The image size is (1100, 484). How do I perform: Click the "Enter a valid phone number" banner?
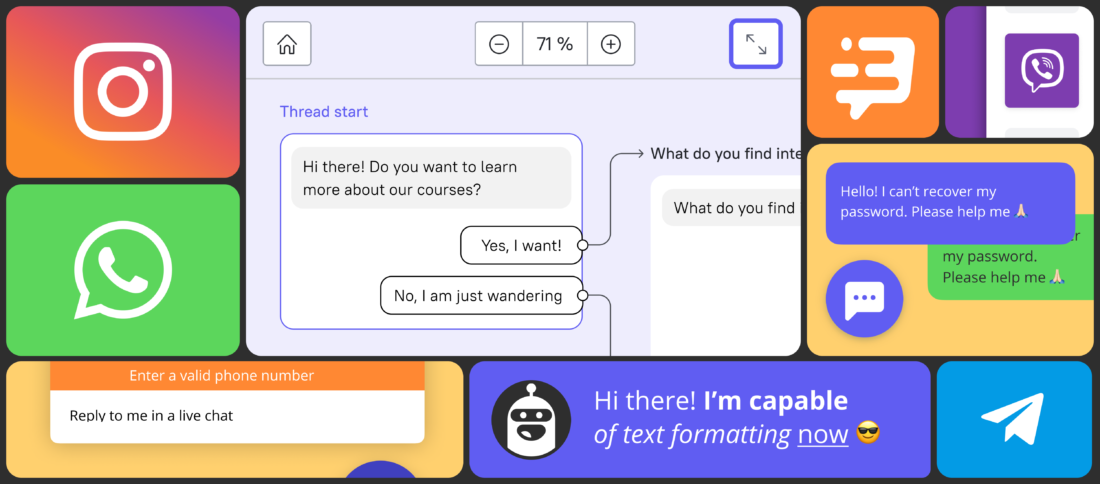[x=237, y=376]
